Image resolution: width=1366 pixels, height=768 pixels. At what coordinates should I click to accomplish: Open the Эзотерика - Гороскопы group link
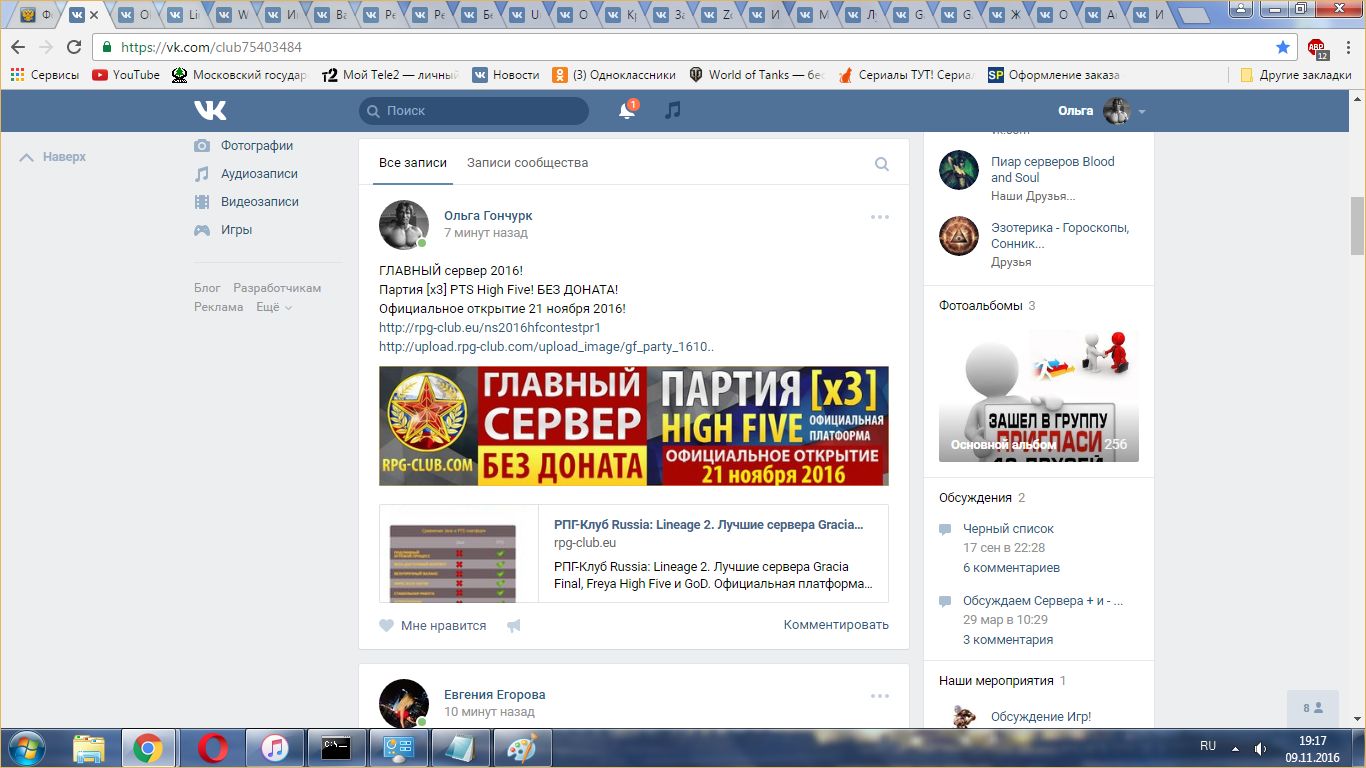[x=1060, y=235]
